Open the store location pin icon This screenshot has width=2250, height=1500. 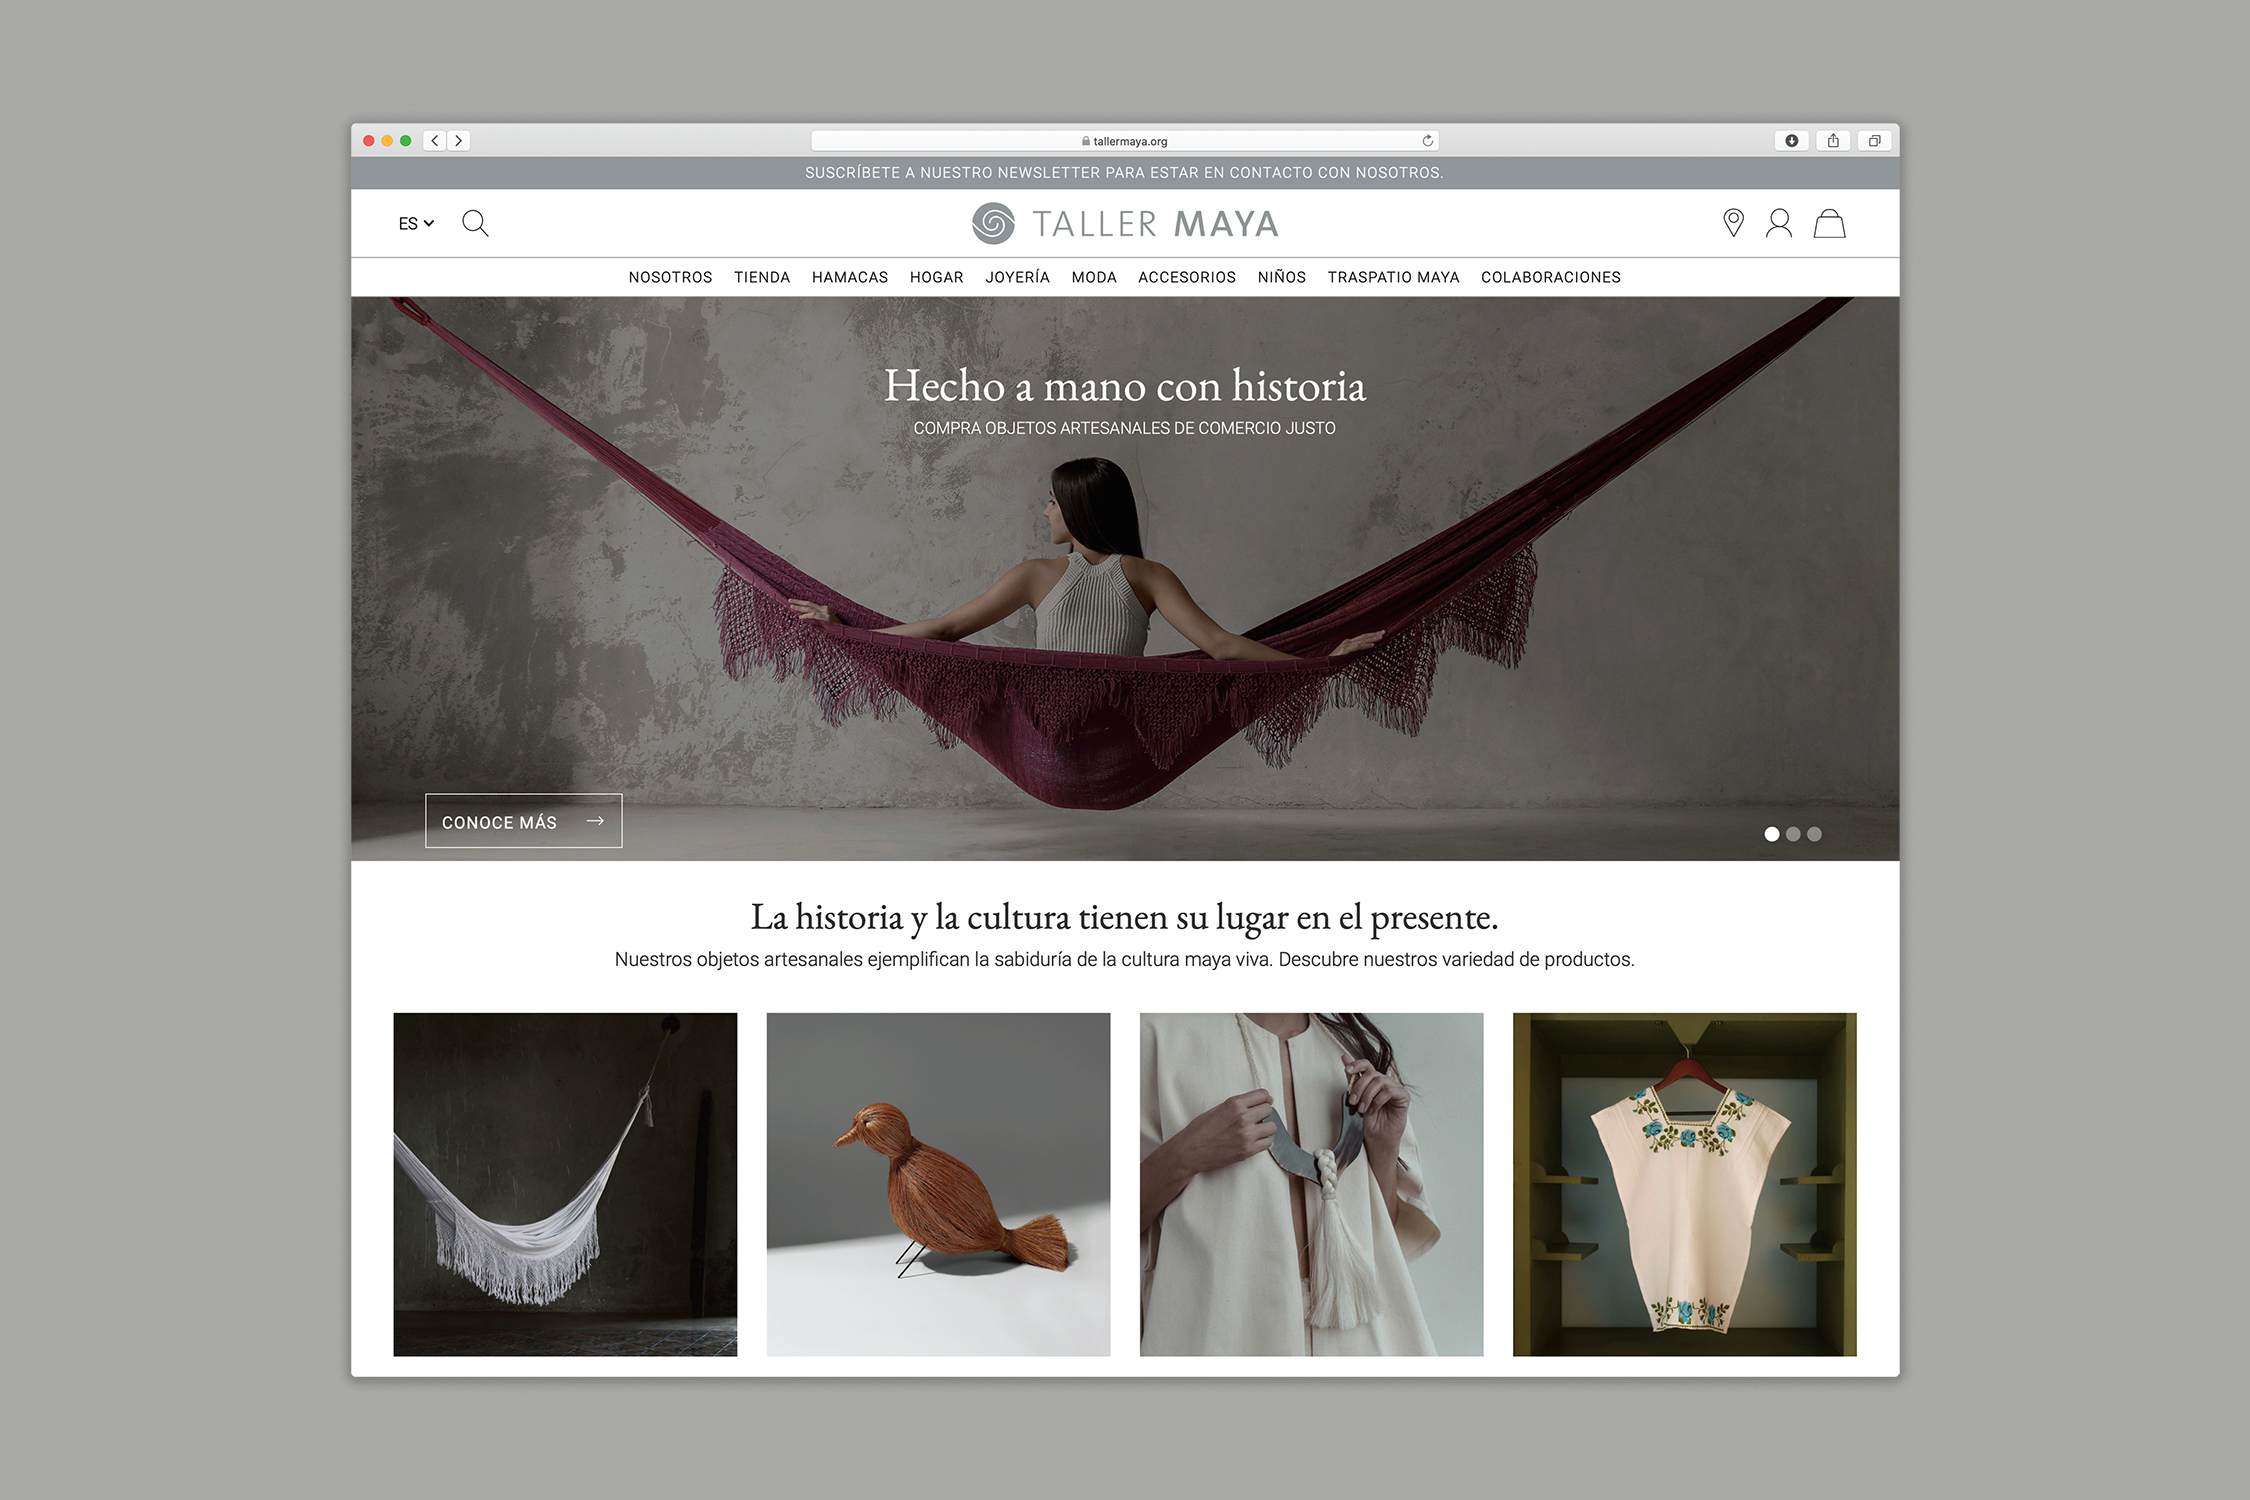pyautogui.click(x=1734, y=222)
